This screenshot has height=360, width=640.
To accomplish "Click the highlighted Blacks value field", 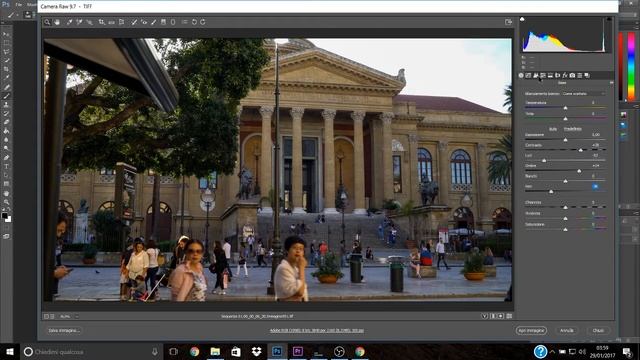I will [x=595, y=187].
